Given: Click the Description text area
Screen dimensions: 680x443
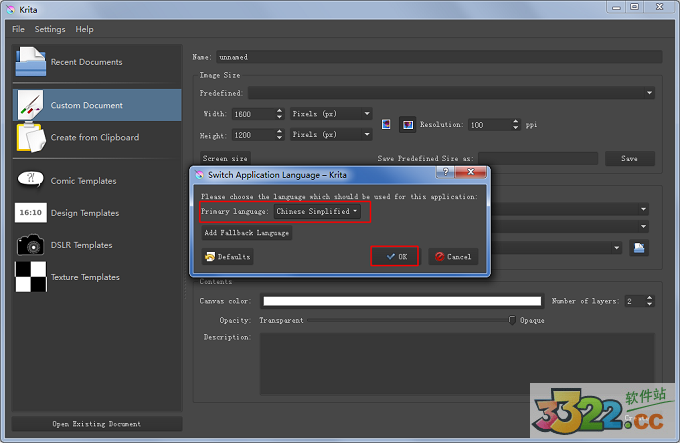Looking at the screenshot, I should [x=457, y=363].
